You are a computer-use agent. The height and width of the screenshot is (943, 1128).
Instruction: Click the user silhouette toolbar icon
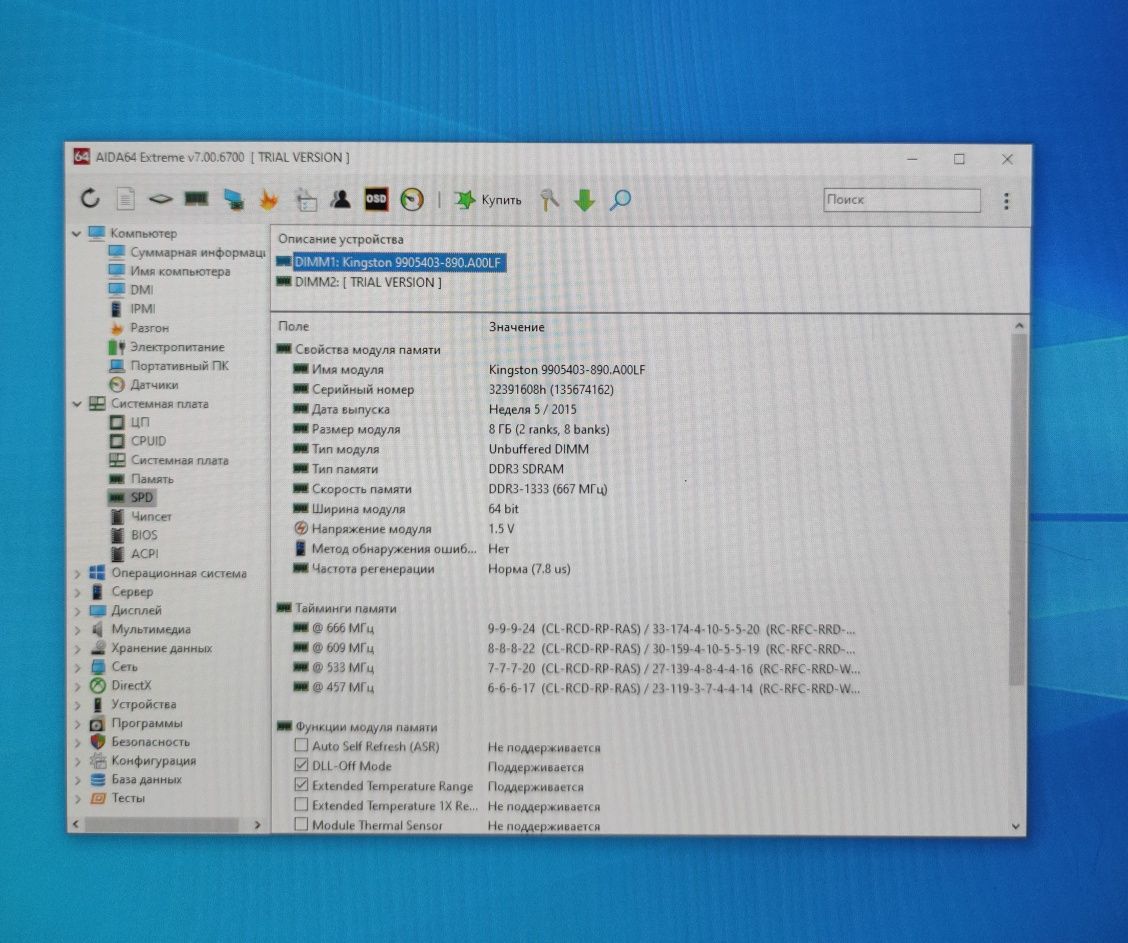point(340,199)
